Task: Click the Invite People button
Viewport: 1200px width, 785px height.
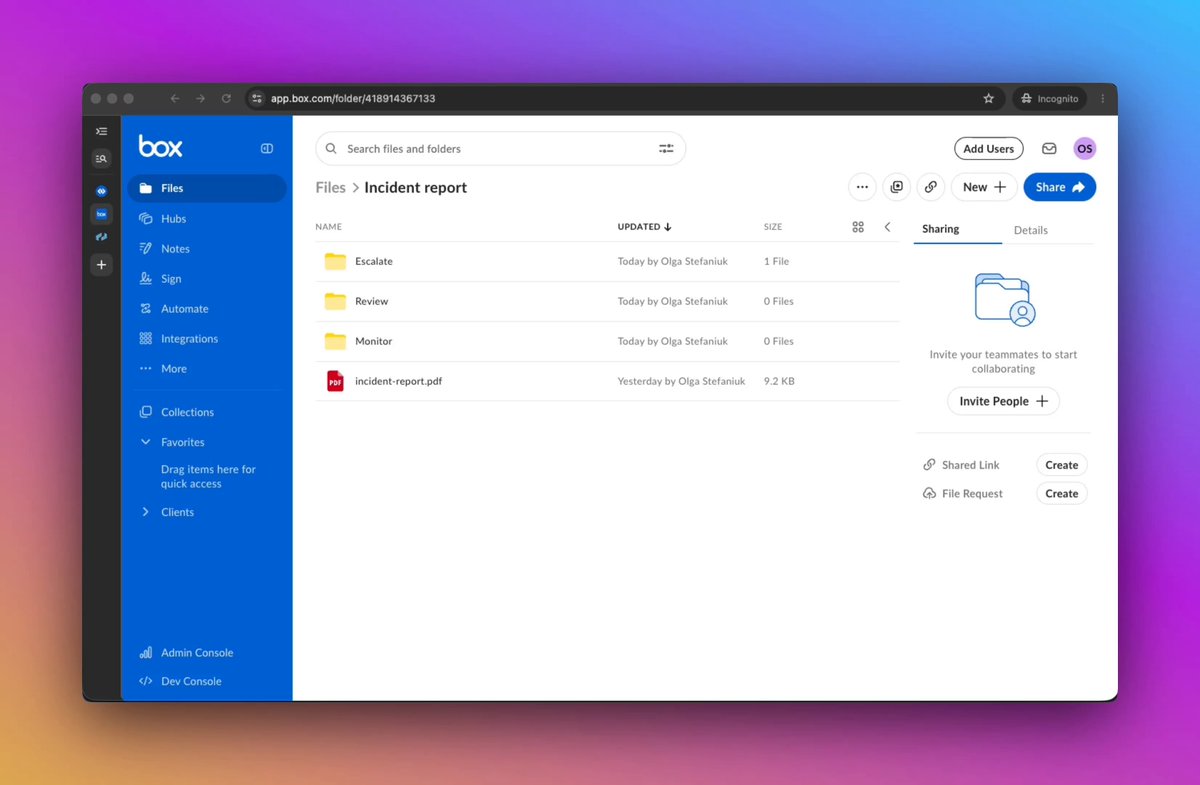Action: pos(1003,401)
